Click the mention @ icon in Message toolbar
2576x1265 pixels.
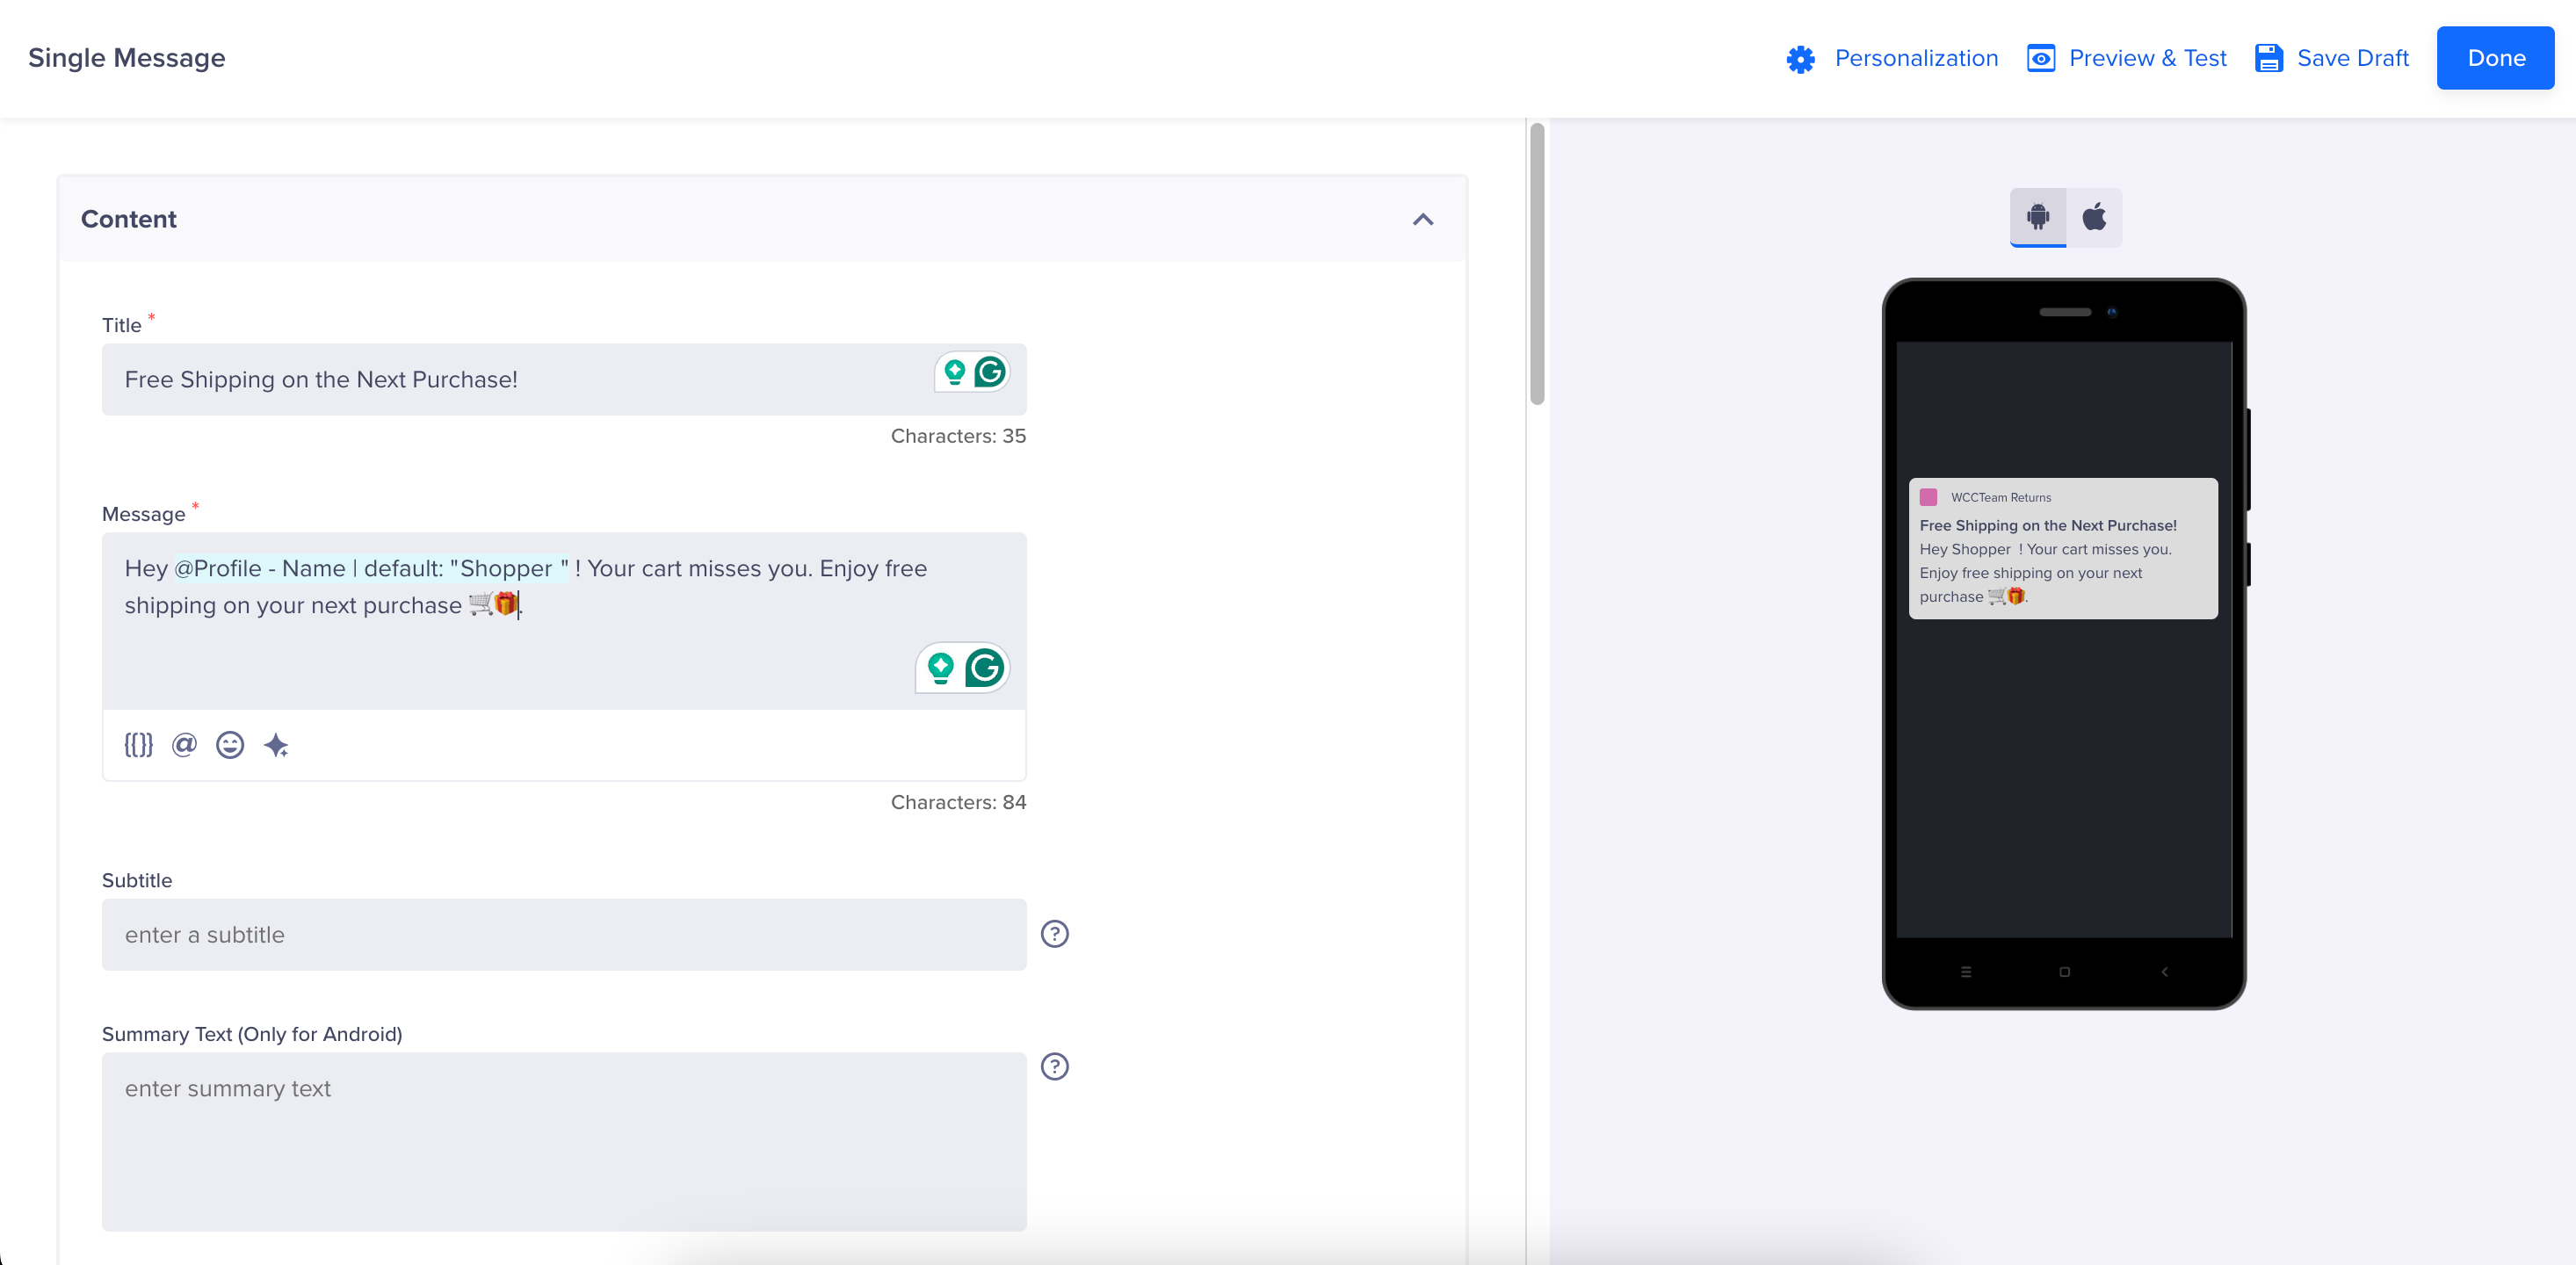click(x=185, y=744)
